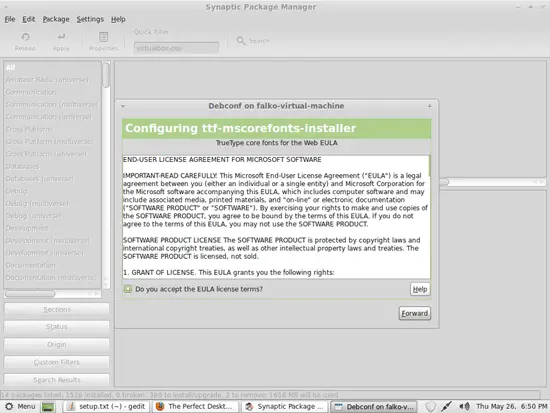Click the Search Results button
The width and height of the screenshot is (550, 413).
point(56,380)
